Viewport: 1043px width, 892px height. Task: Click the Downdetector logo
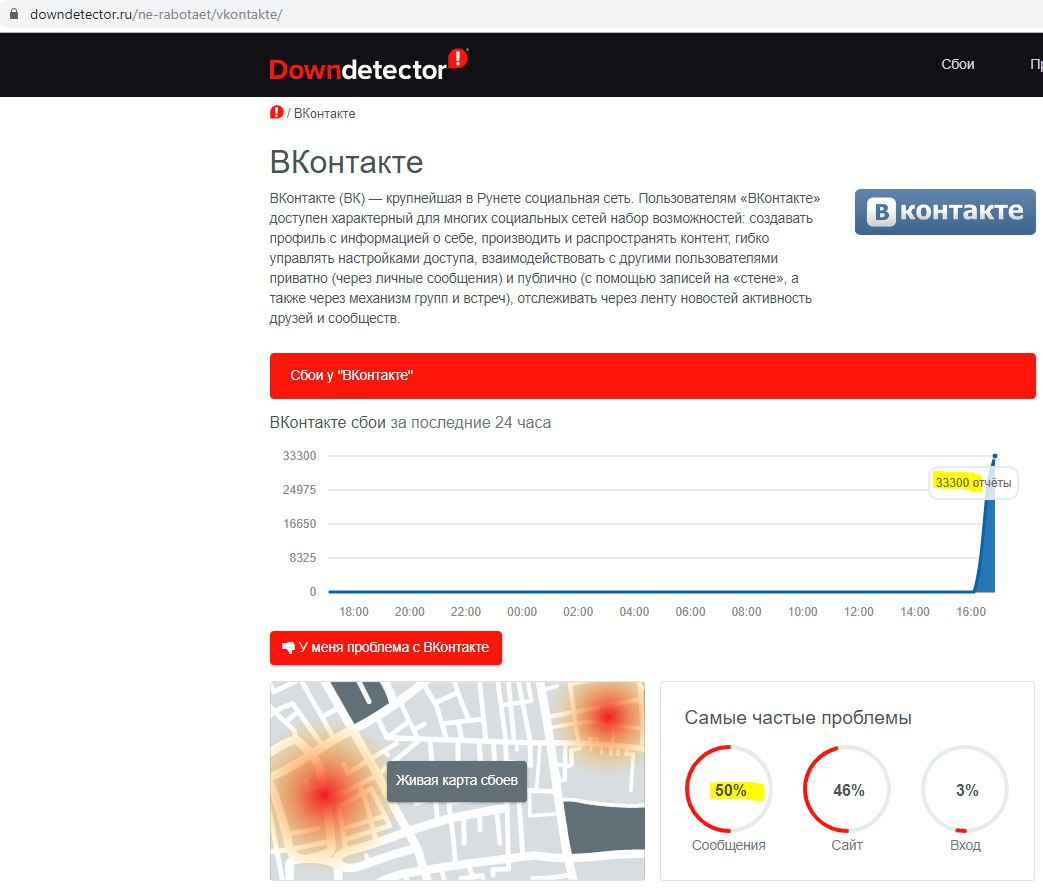(x=369, y=67)
